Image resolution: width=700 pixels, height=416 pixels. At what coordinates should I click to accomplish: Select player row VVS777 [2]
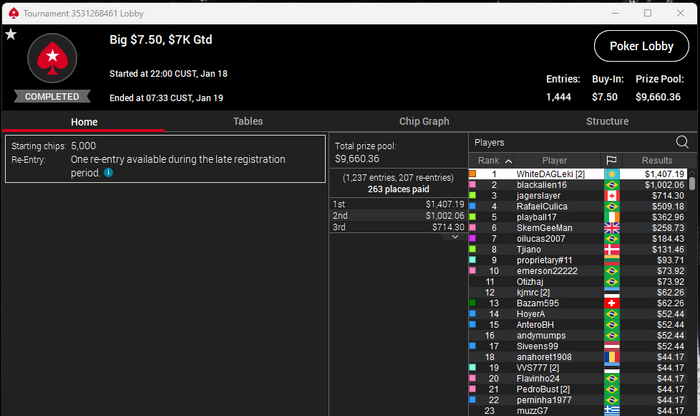point(578,368)
